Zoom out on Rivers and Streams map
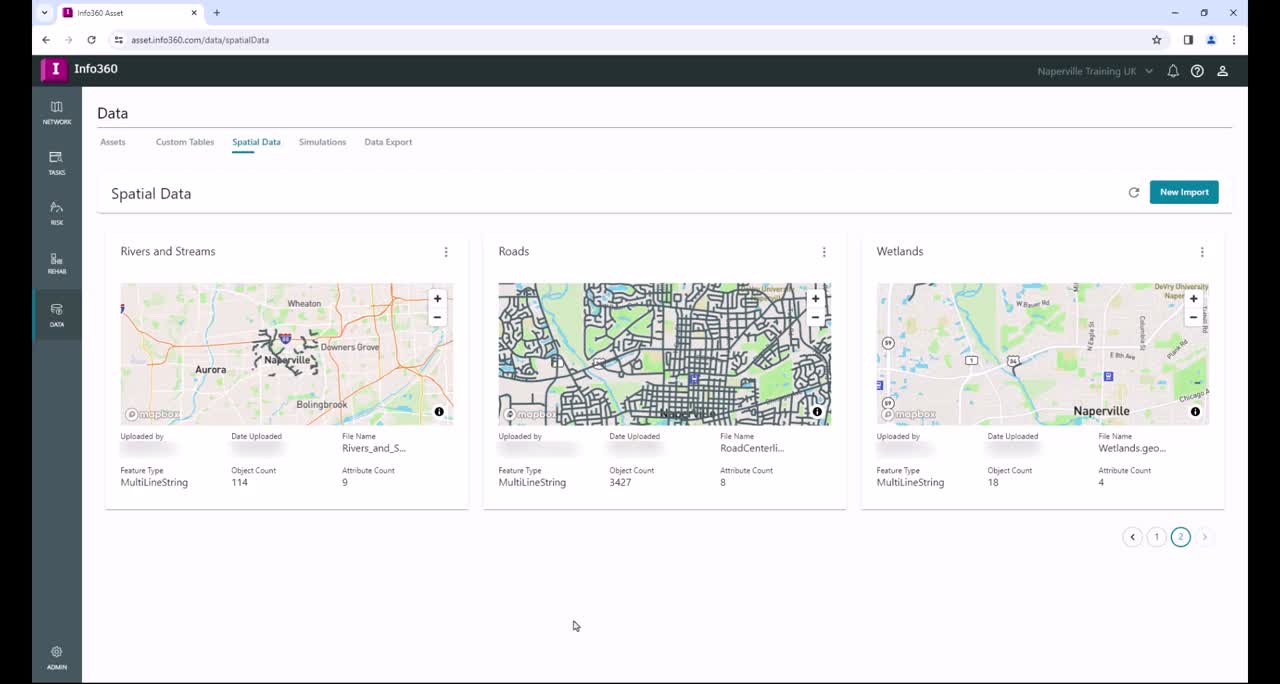The image size is (1280, 684). pyautogui.click(x=437, y=317)
